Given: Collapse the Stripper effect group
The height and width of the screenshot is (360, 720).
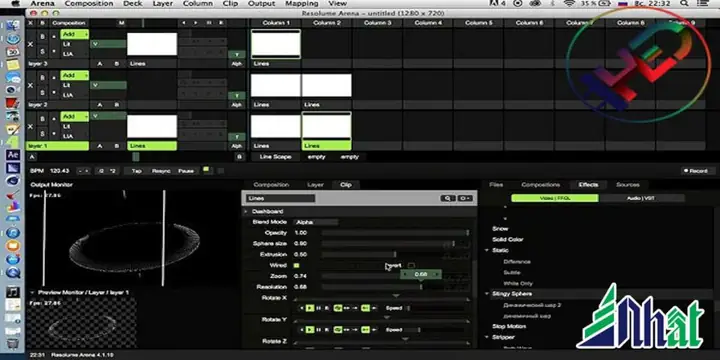Looking at the screenshot, I should [487, 337].
